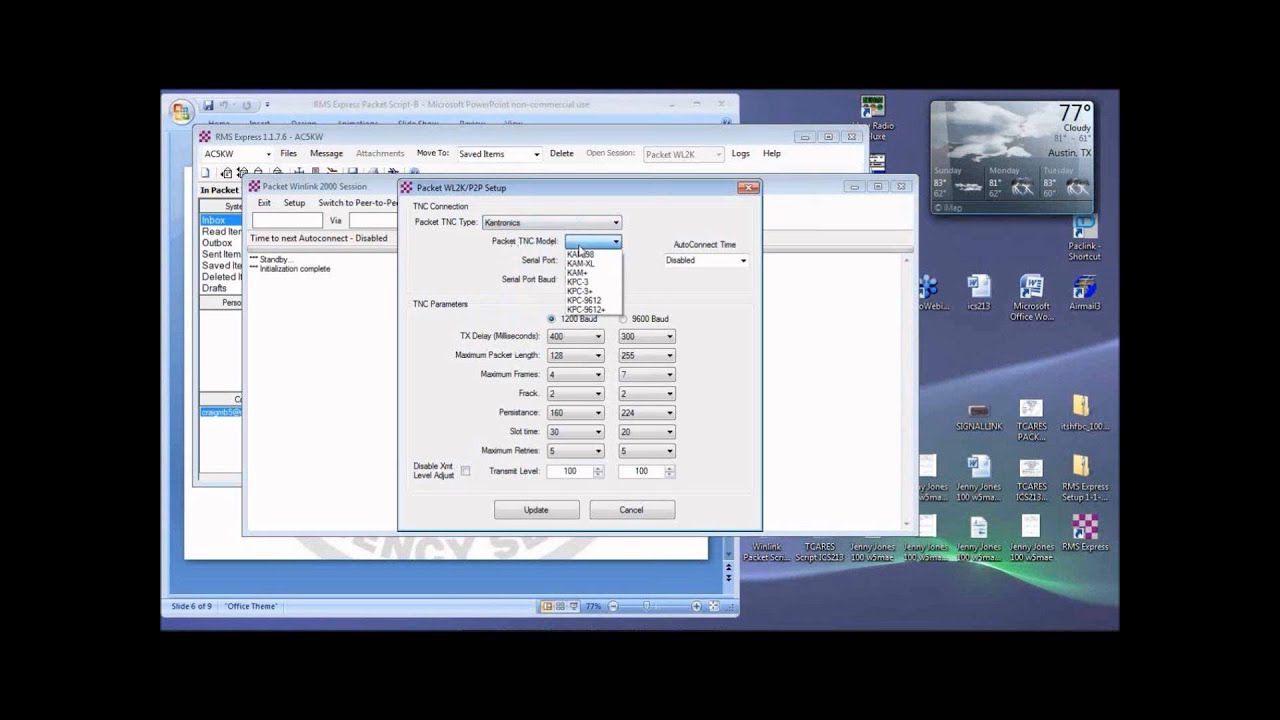
Task: Click 1200 baud Transmit Level stepper
Action: pos(598,471)
